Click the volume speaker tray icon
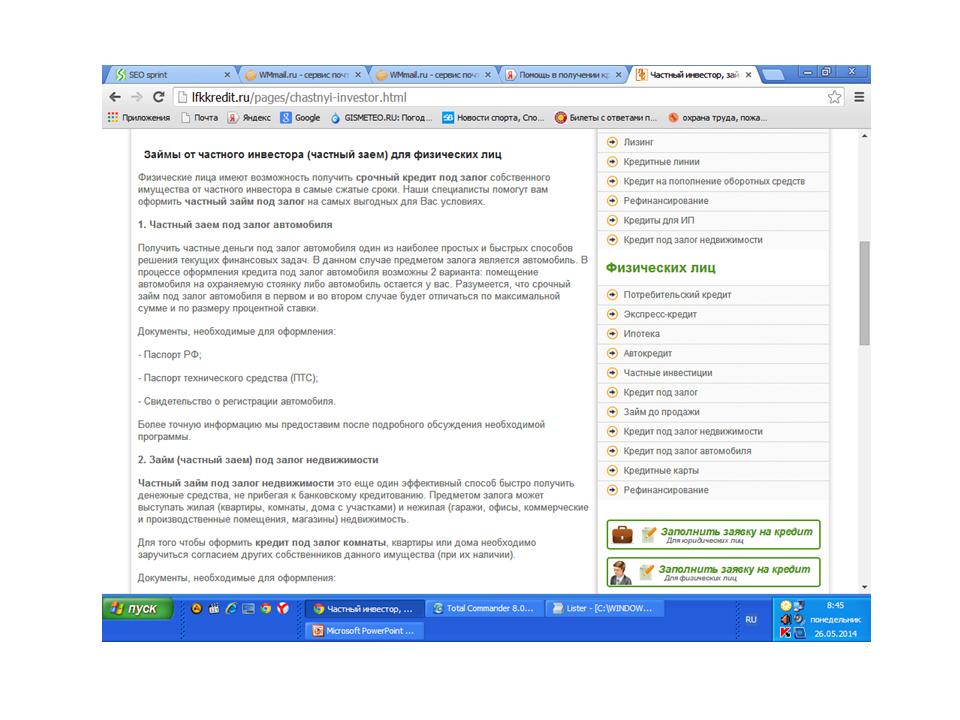The image size is (960, 720). click(786, 619)
